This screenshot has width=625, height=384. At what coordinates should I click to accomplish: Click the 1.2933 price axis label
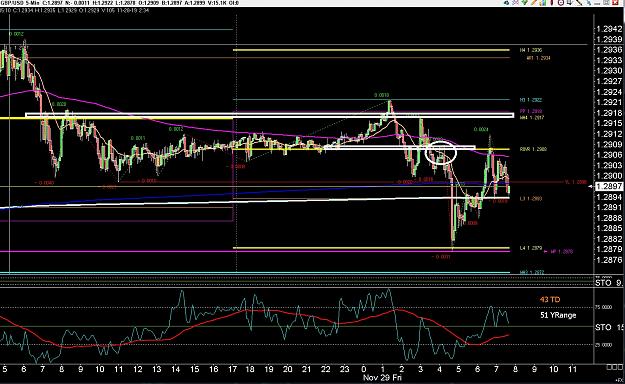(609, 60)
